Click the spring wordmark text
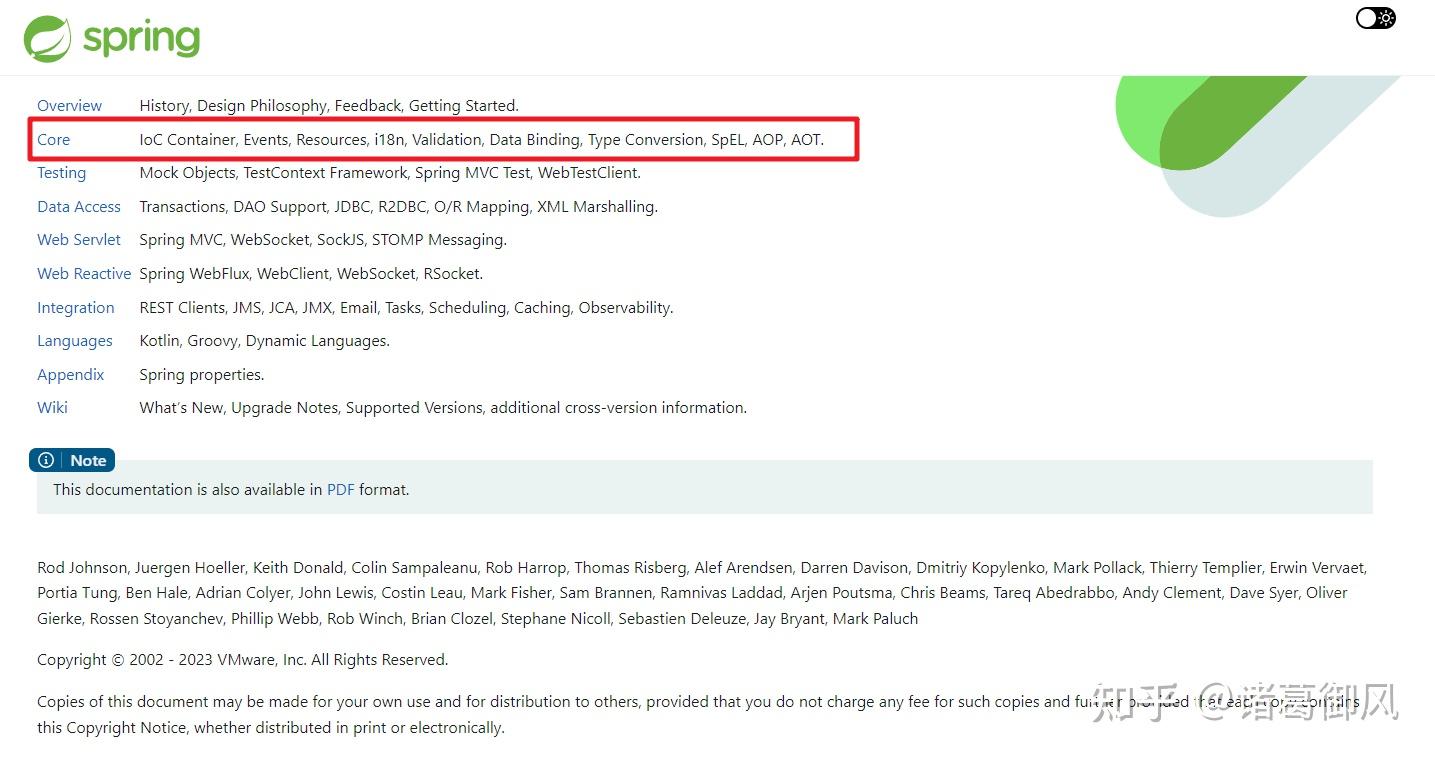The width and height of the screenshot is (1435, 760). [x=141, y=39]
